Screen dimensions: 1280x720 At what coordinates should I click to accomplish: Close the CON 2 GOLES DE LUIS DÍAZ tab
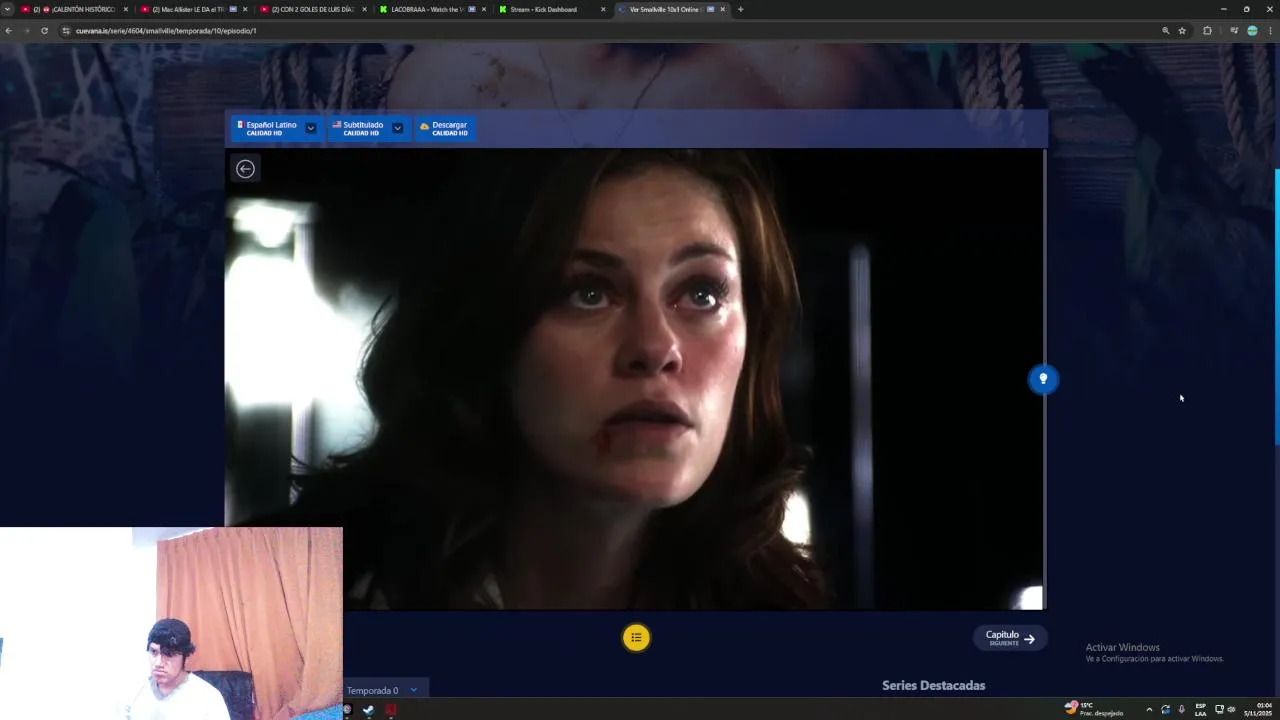[x=364, y=9]
